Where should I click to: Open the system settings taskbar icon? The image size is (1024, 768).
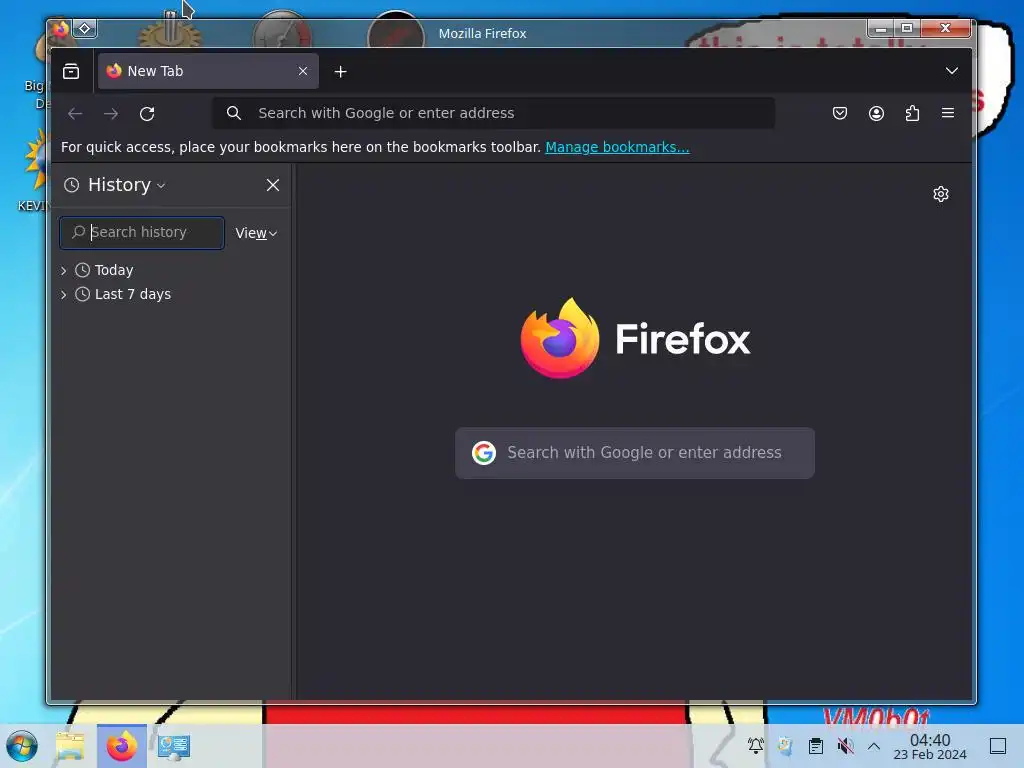tap(174, 746)
